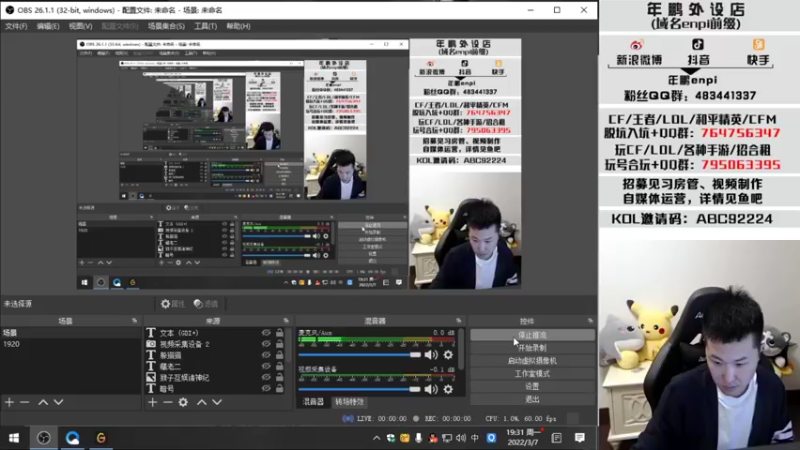Click 'CPU: 1.0%, 60.00 fps' status text

pyautogui.click(x=520, y=418)
